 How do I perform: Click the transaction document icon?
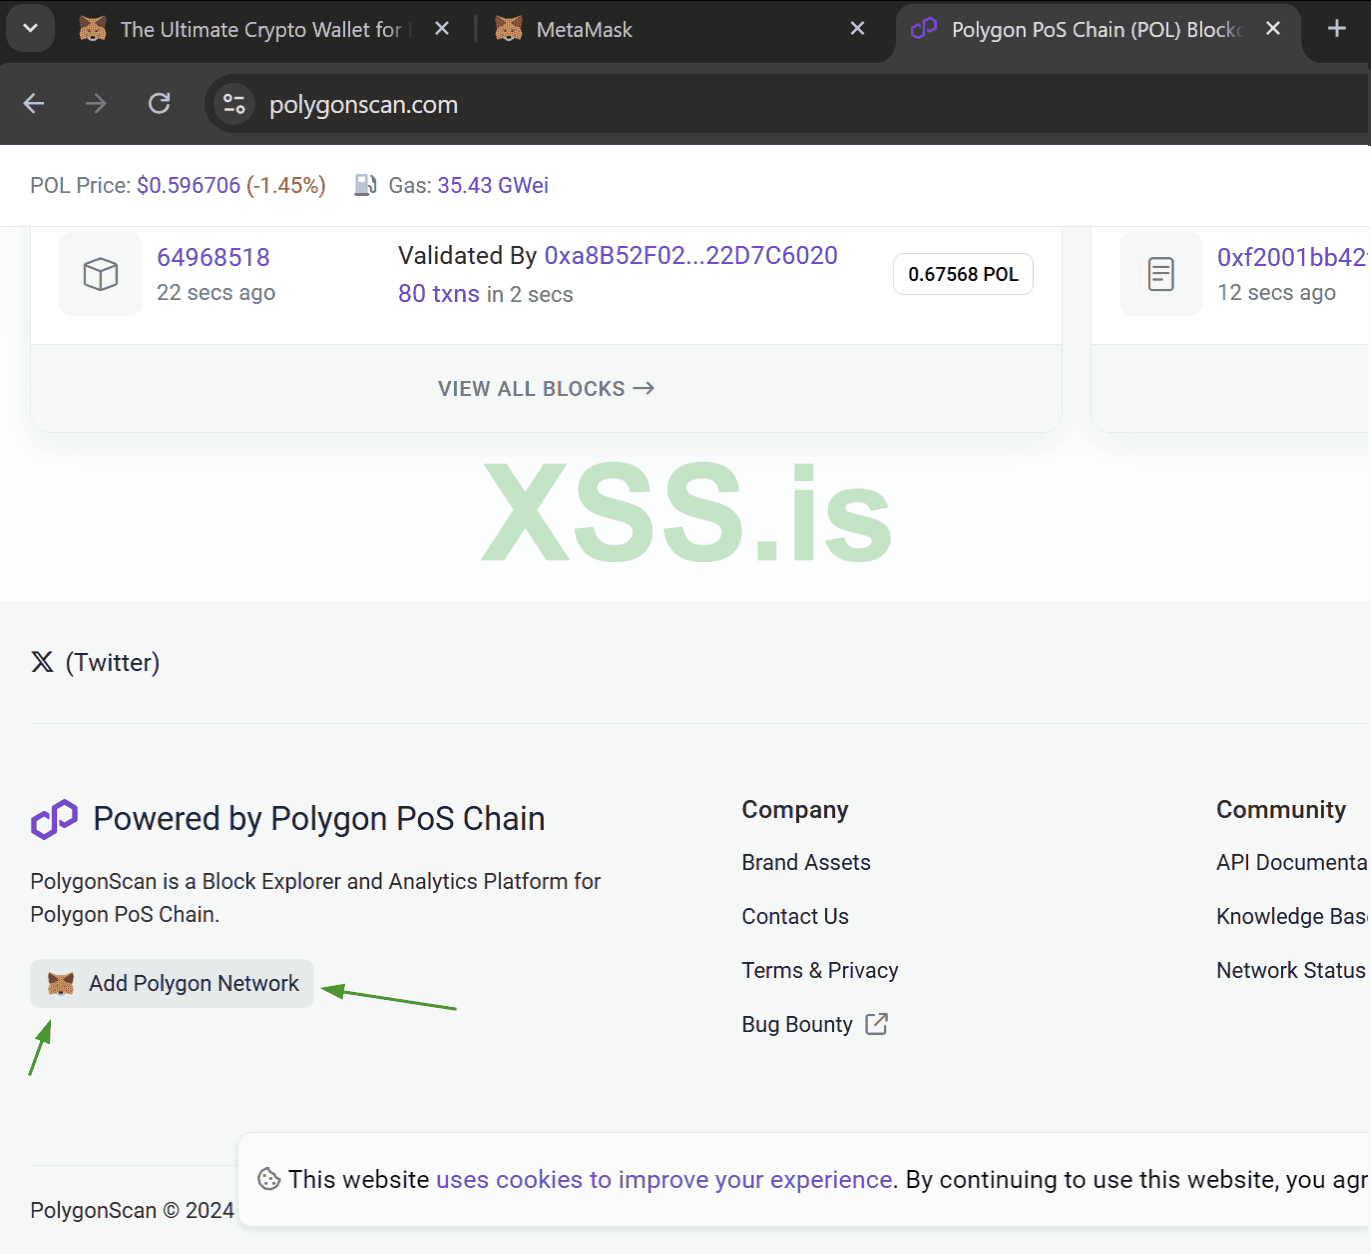pos(1161,274)
